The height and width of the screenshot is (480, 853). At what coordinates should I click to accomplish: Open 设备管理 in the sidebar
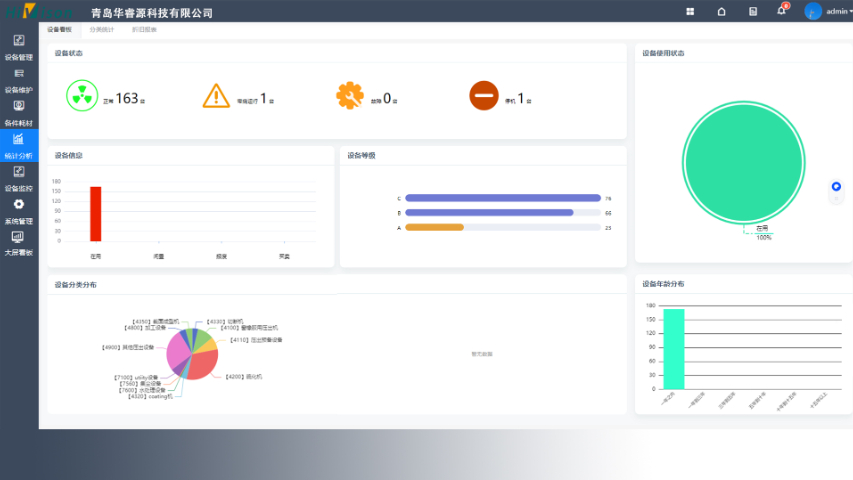(x=18, y=46)
